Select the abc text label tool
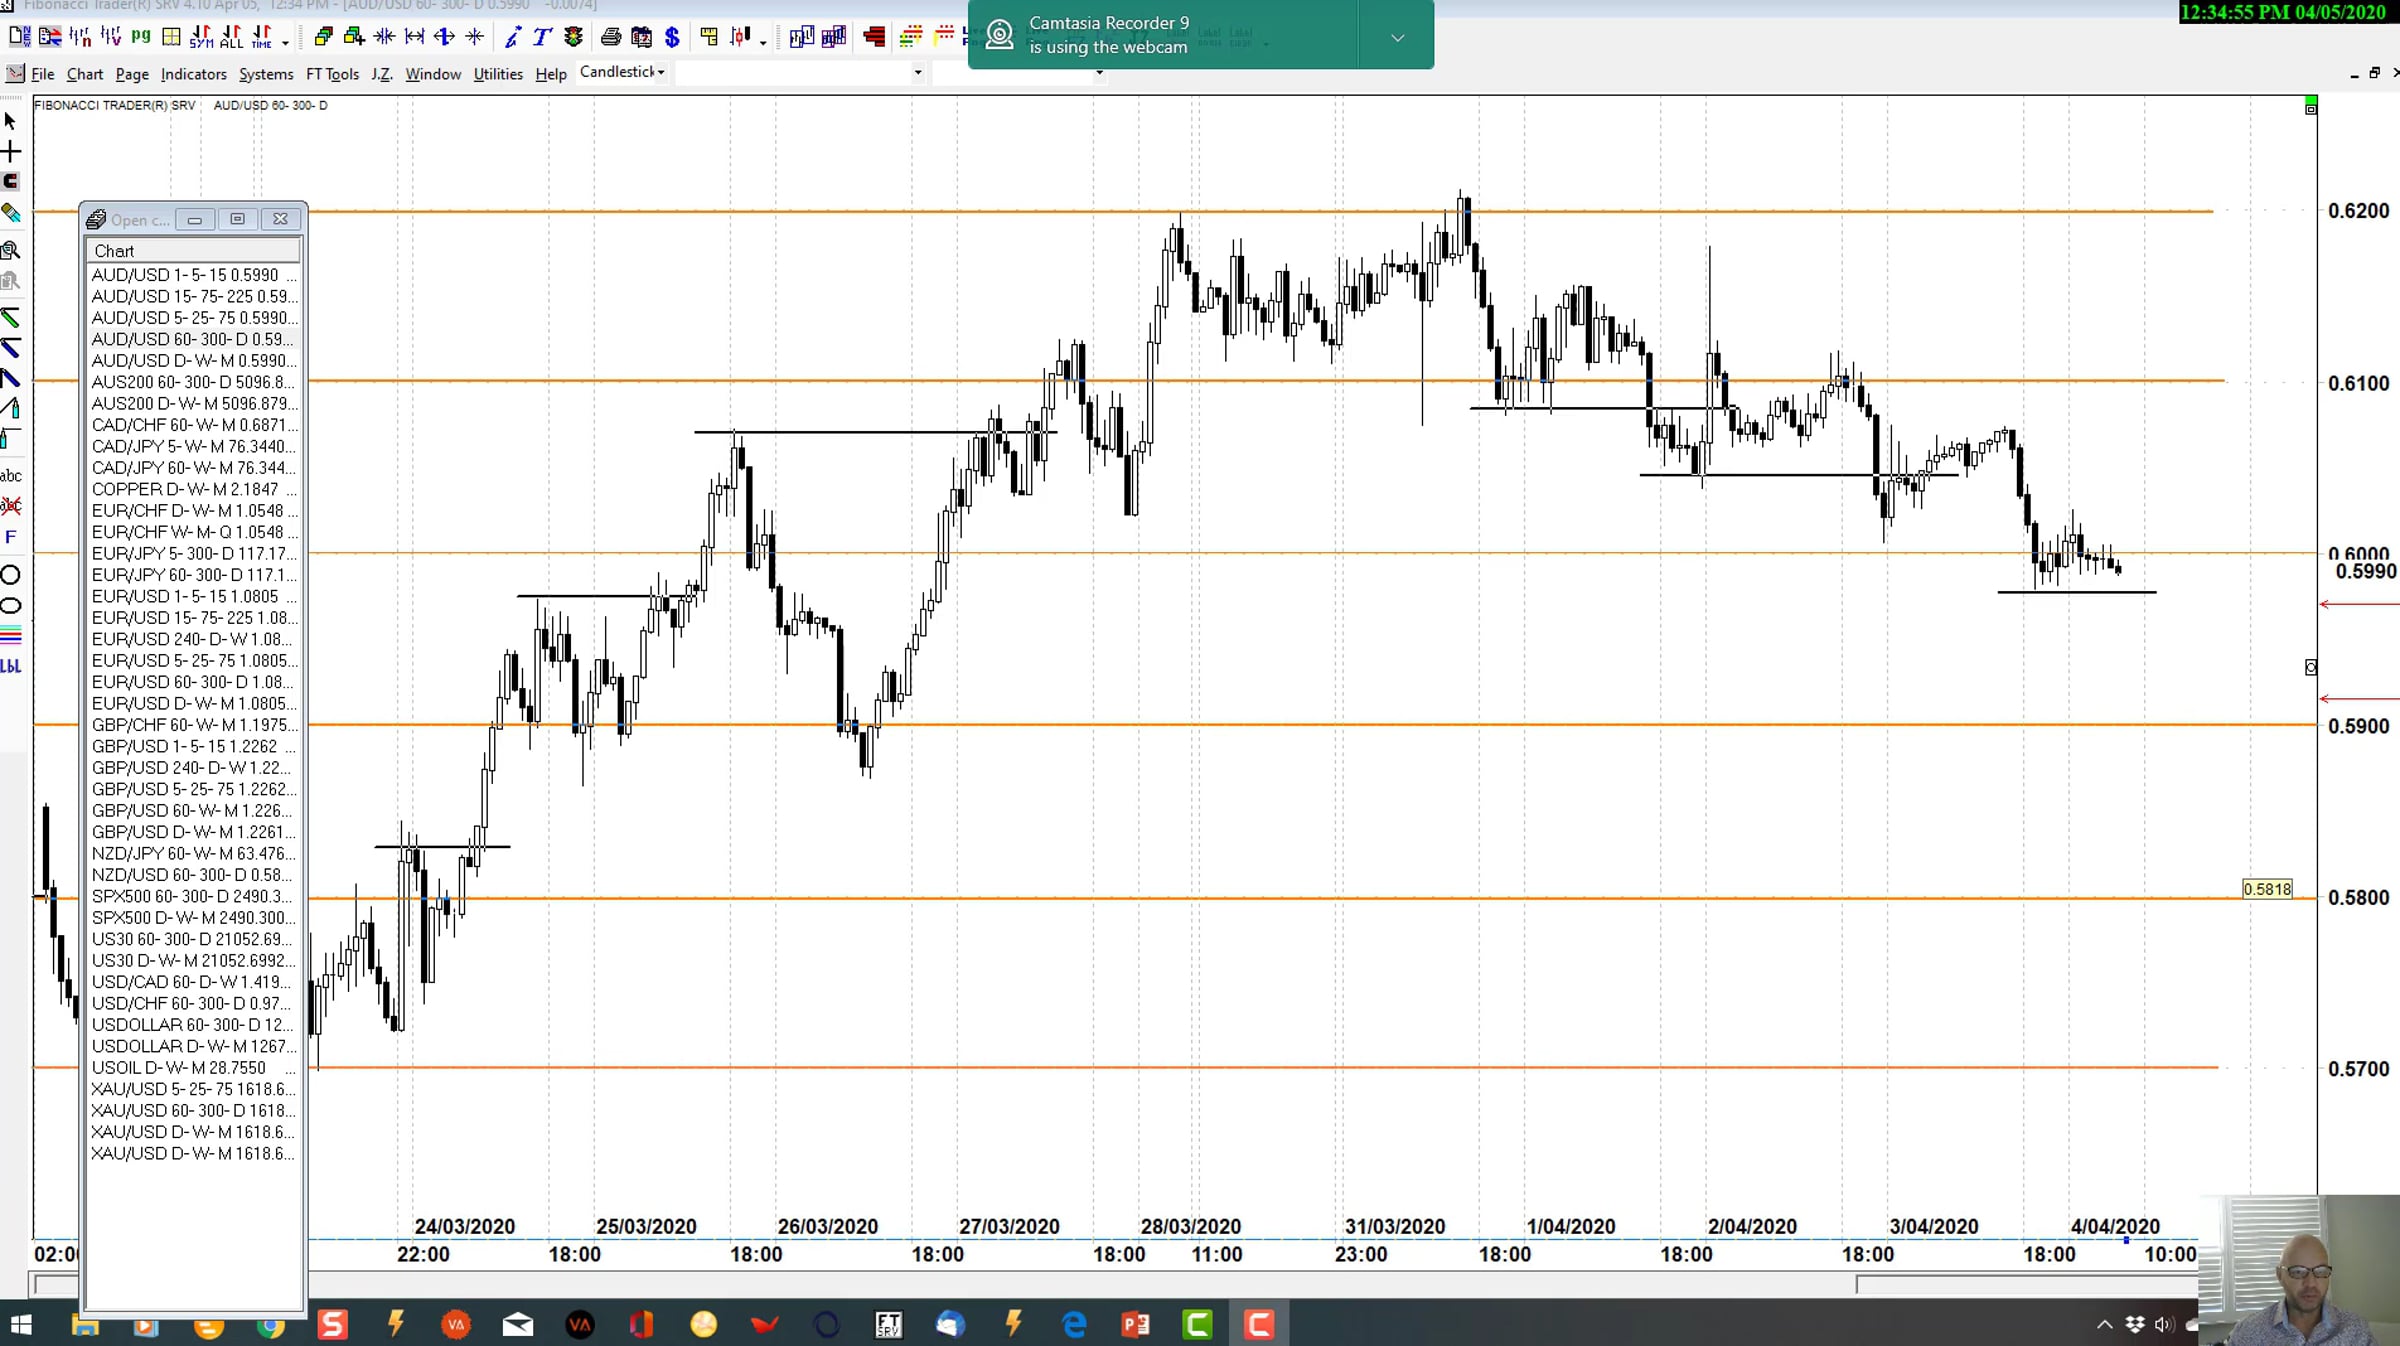Viewport: 2400px width, 1346px height. [x=11, y=476]
